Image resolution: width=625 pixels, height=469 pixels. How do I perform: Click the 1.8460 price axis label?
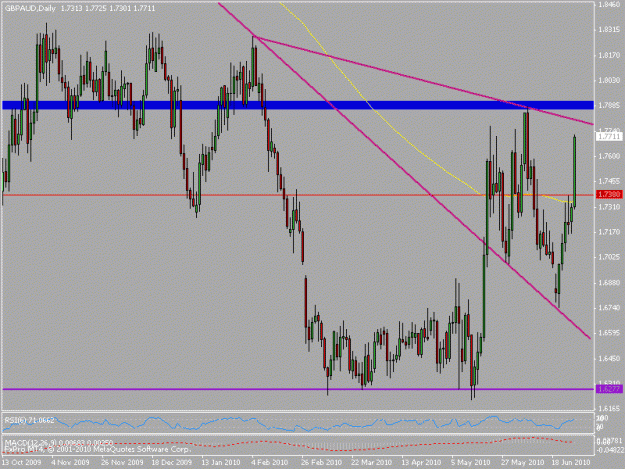click(609, 5)
